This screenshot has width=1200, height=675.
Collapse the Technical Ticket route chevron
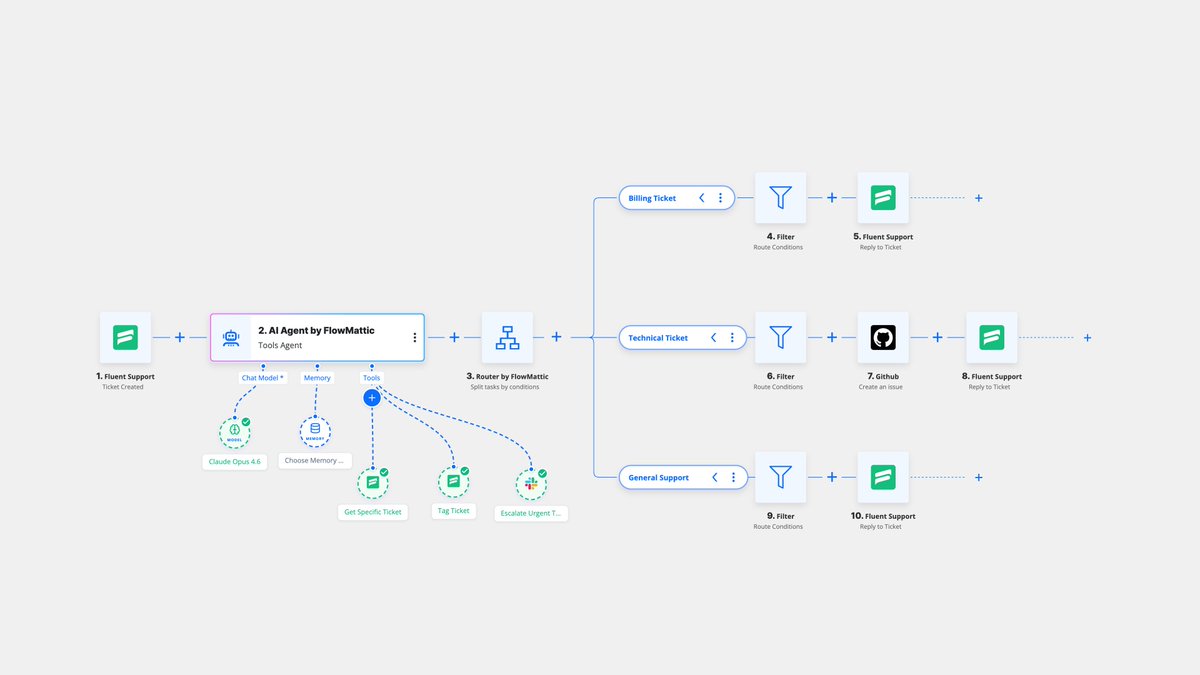pos(714,338)
